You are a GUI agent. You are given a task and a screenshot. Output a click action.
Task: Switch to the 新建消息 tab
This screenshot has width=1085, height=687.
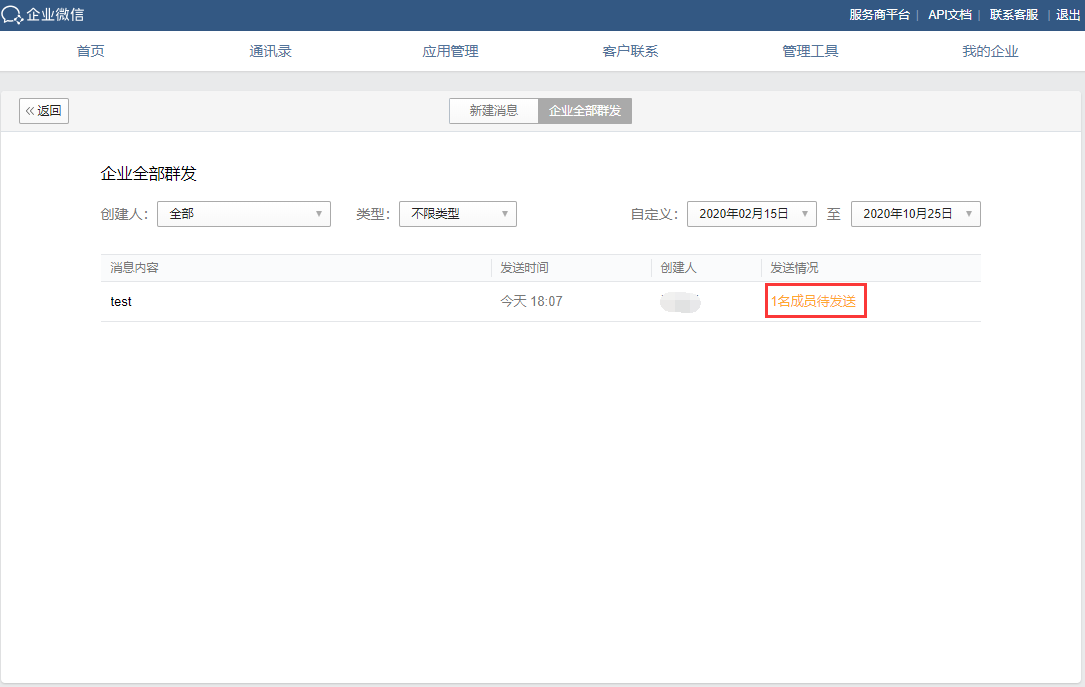pyautogui.click(x=494, y=111)
